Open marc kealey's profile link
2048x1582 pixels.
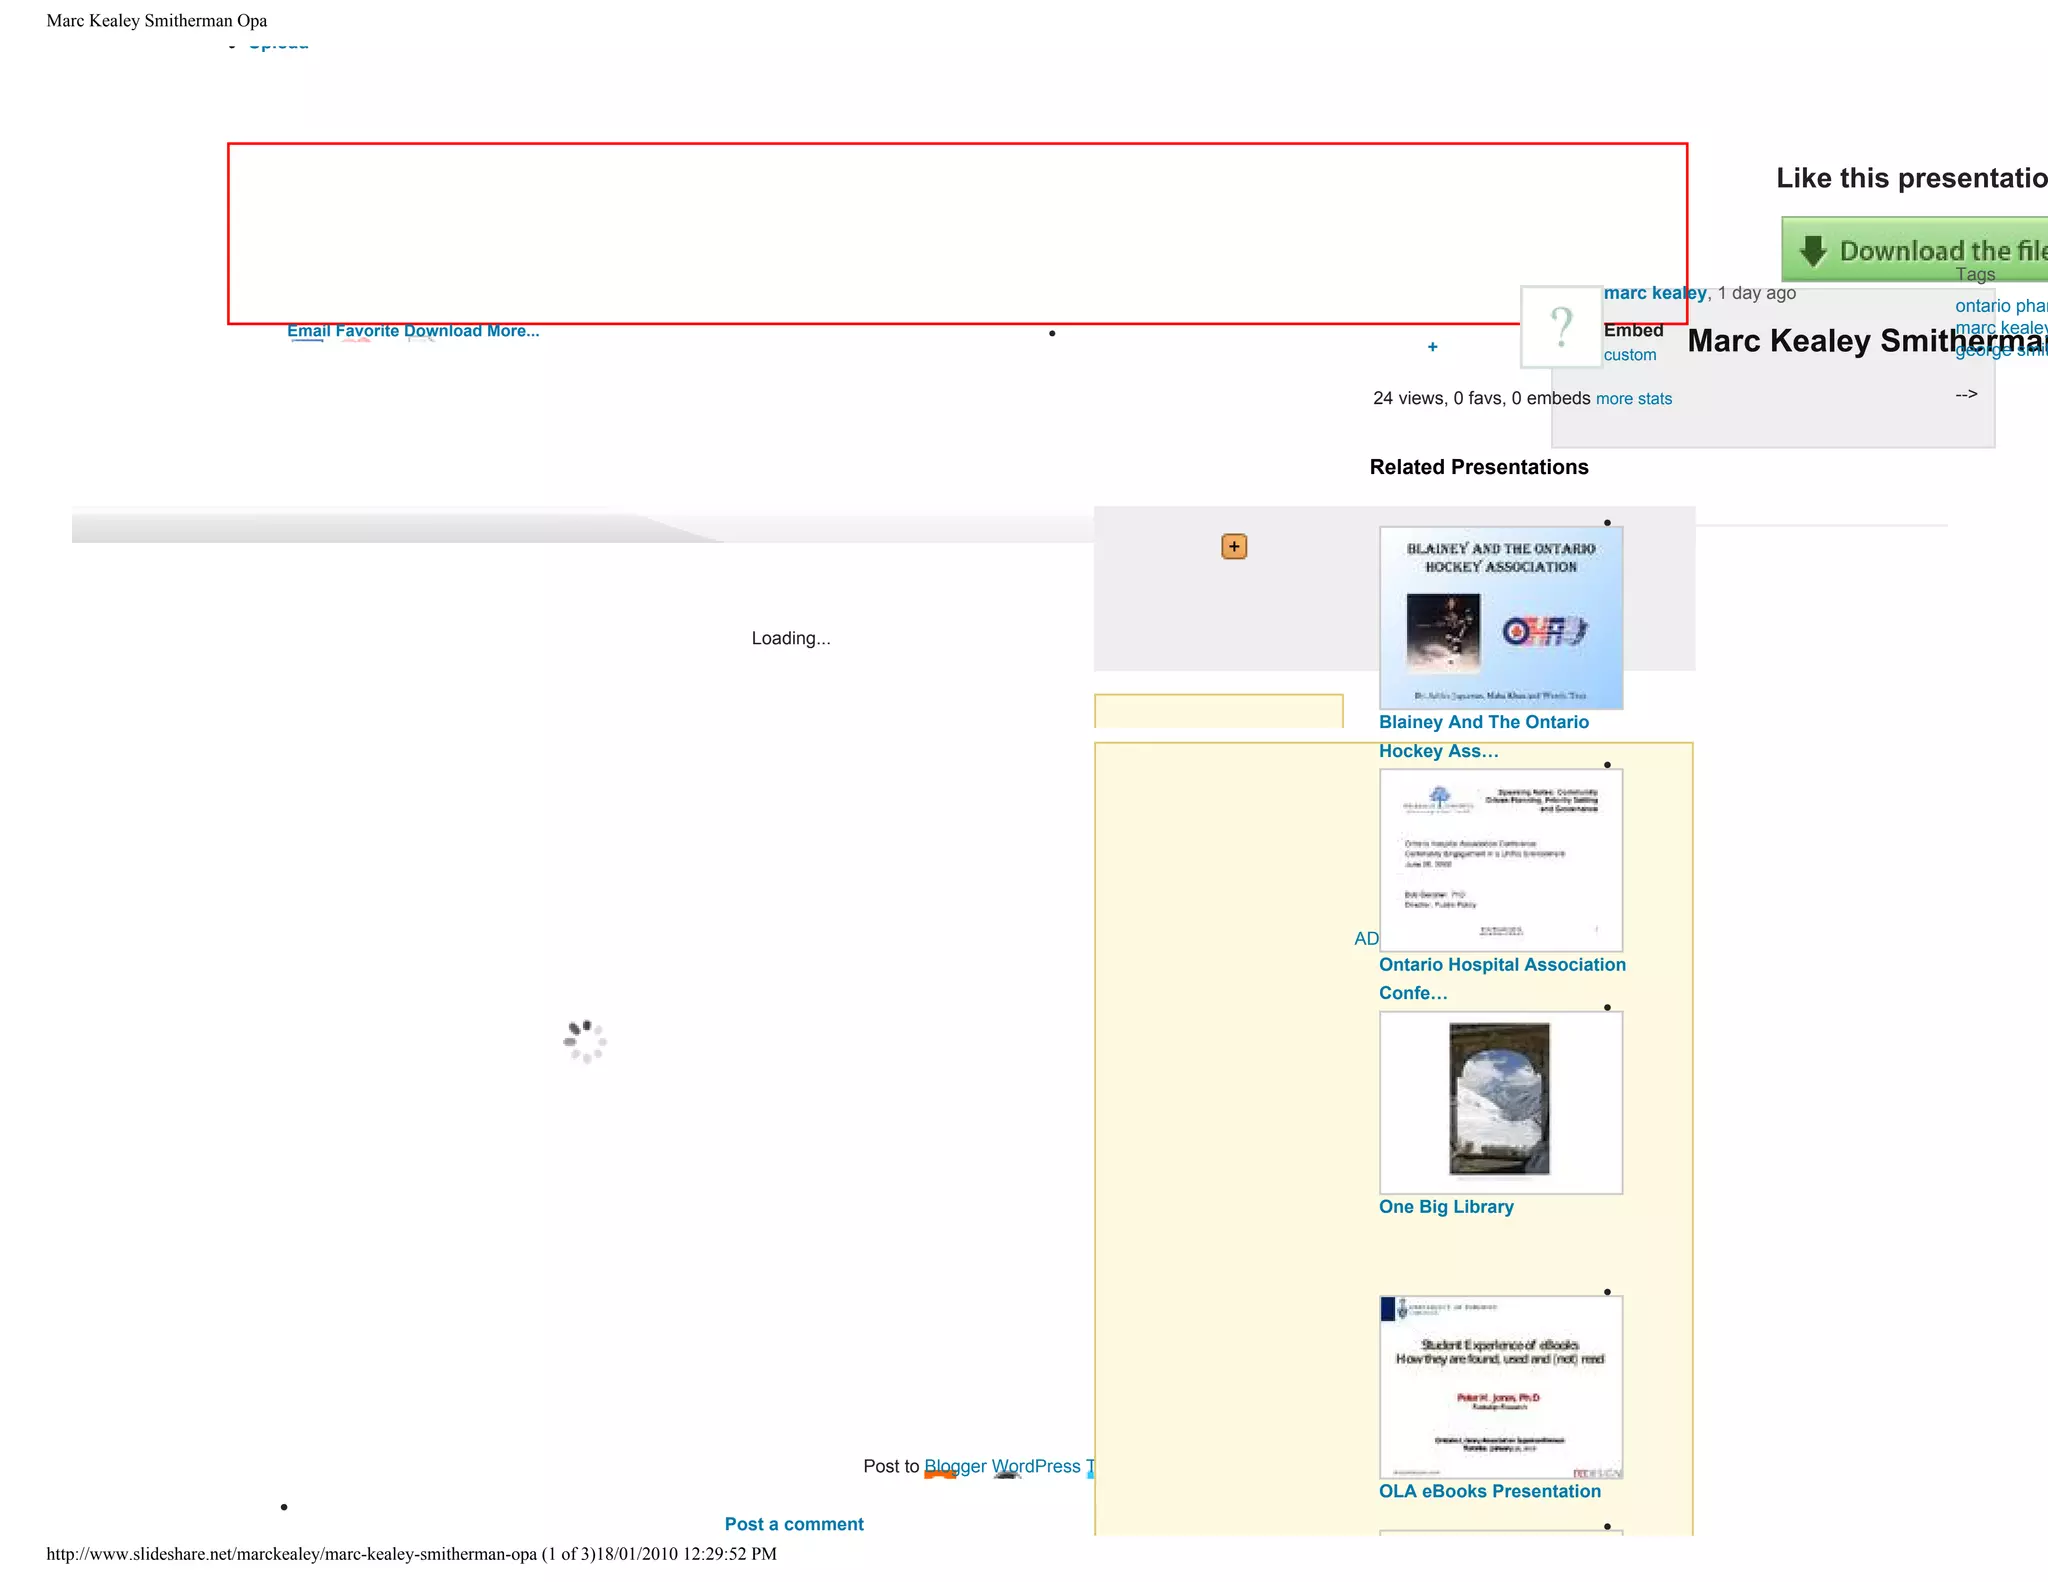(x=1654, y=293)
